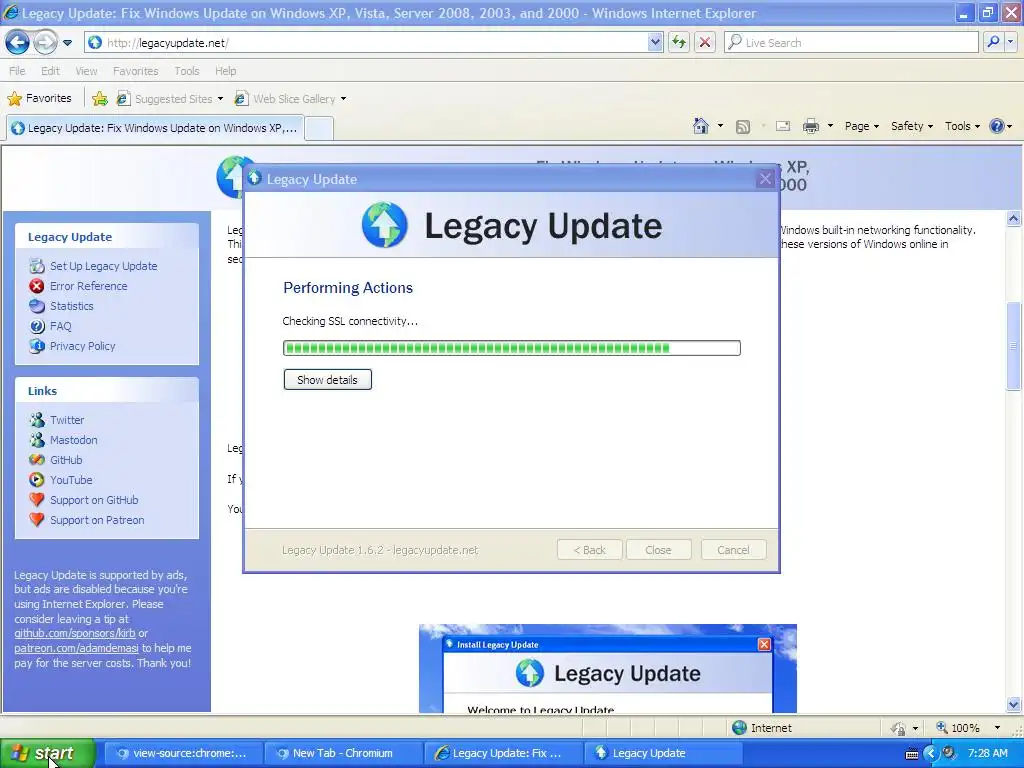This screenshot has height=768, width=1024.
Task: Switch to Legacy Update installer taskbar item
Action: 663,753
